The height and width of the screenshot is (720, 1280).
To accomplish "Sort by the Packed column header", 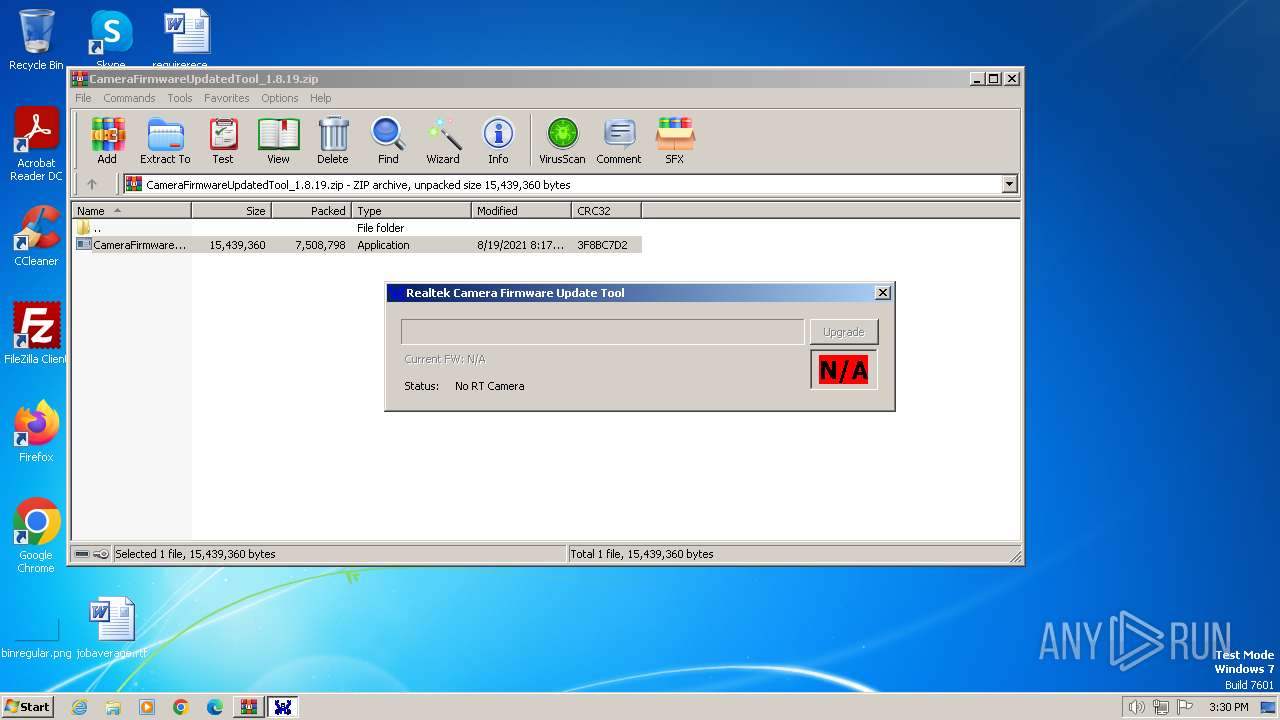I will [311, 210].
